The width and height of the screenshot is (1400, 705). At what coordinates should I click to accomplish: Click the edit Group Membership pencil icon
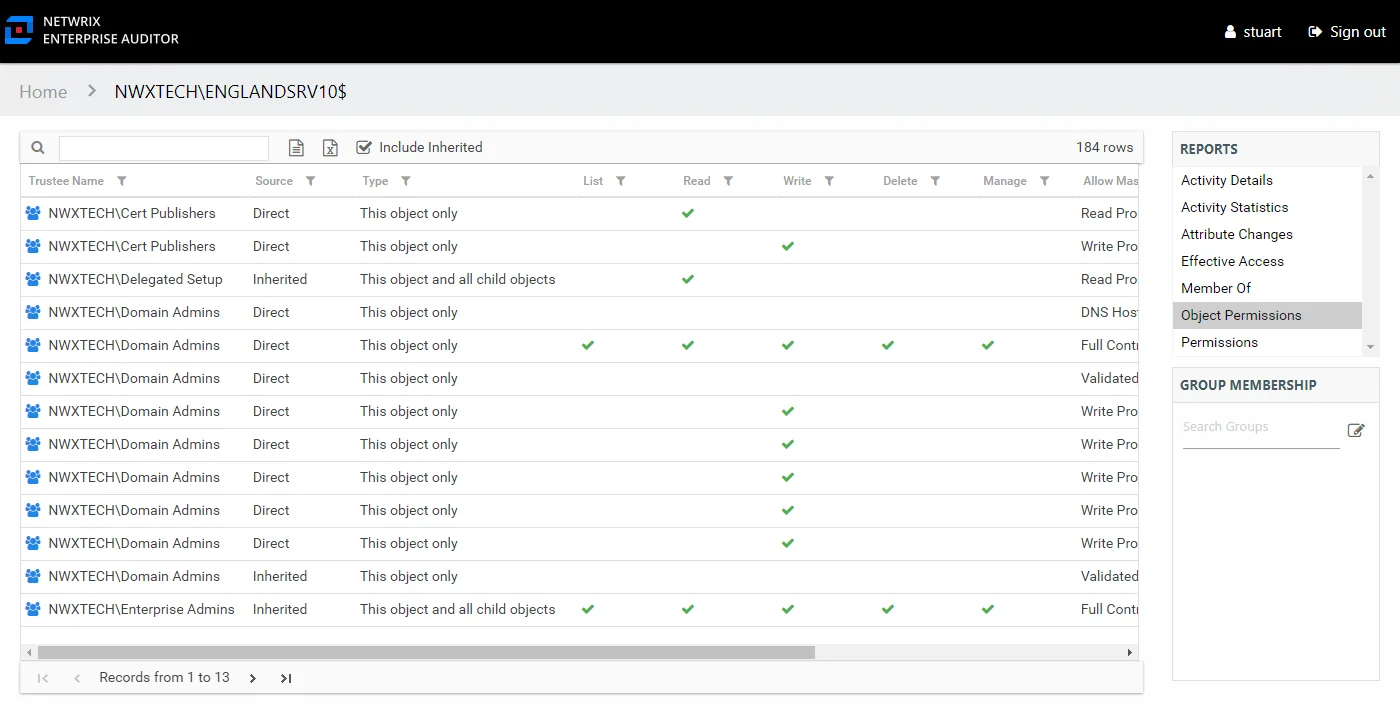click(1356, 430)
